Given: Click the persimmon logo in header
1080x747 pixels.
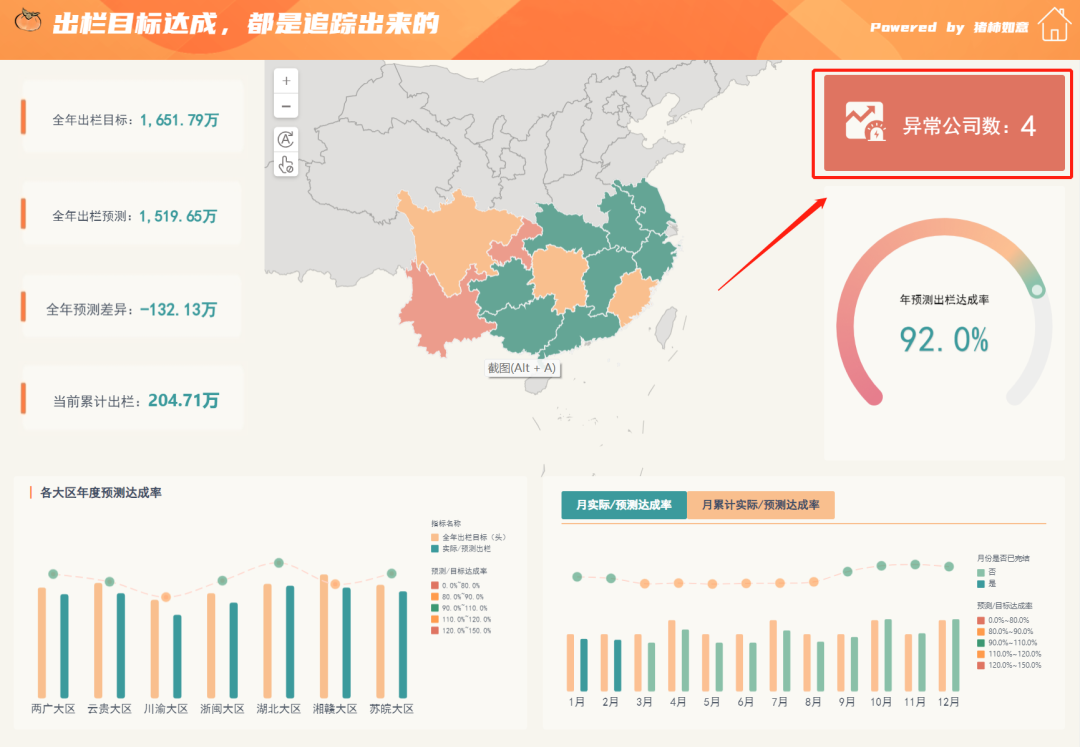Looking at the screenshot, I should [x=28, y=21].
